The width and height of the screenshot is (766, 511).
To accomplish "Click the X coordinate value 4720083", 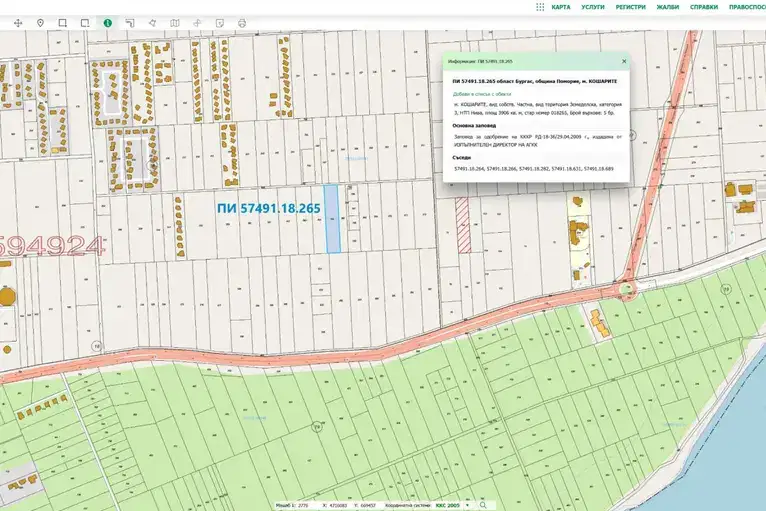I will 339,505.
